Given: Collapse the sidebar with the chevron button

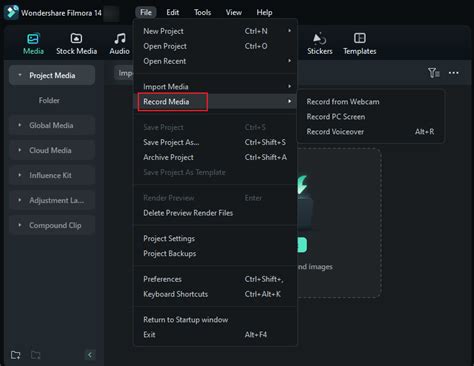Looking at the screenshot, I should 90,355.
